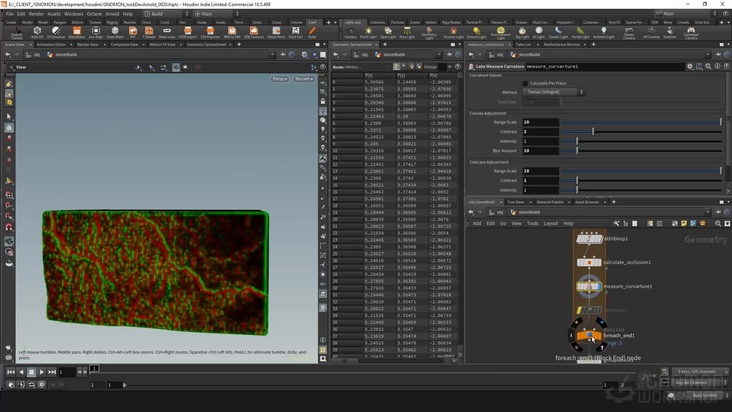Select the measure_curvature1 node in network
This screenshot has height=412, width=732.
pyautogui.click(x=590, y=286)
